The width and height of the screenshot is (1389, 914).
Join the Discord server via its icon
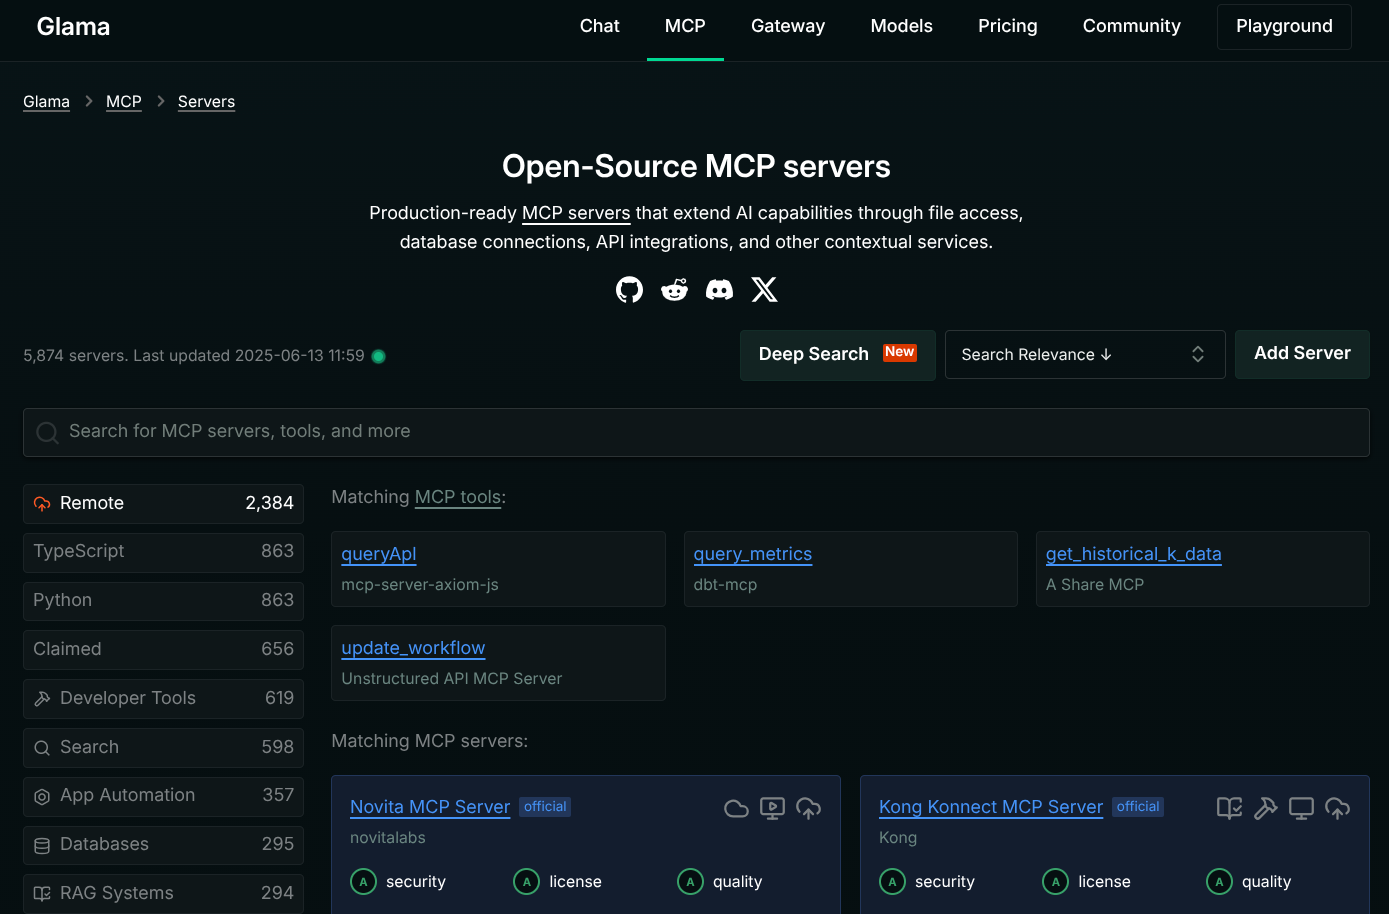click(719, 289)
